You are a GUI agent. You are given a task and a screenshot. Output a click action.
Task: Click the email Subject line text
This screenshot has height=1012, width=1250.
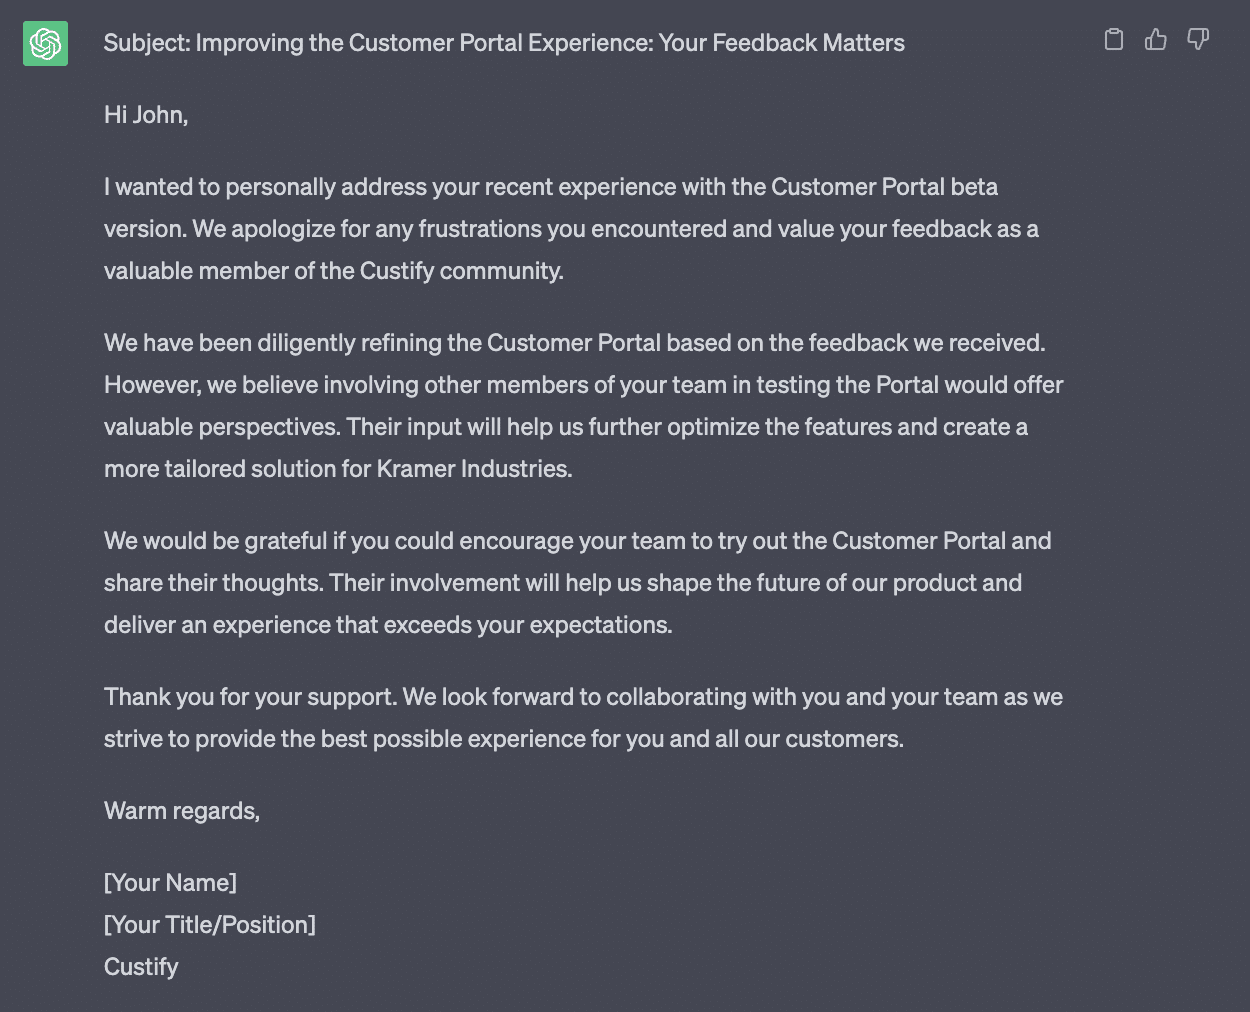pyautogui.click(x=504, y=43)
